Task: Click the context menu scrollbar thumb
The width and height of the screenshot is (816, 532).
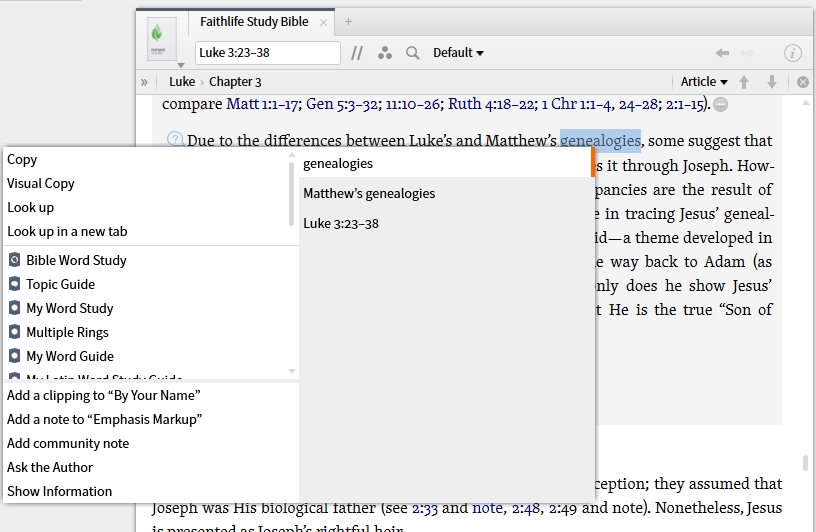Action: 291,194
